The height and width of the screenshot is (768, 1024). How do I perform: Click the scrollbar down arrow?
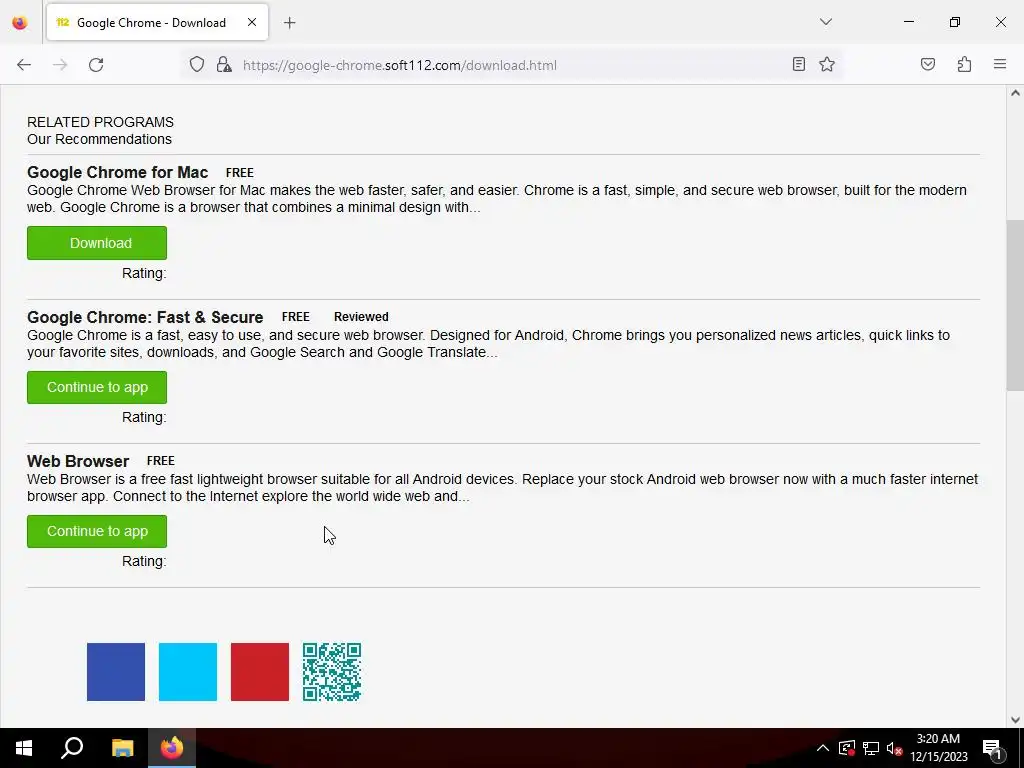click(x=1015, y=720)
